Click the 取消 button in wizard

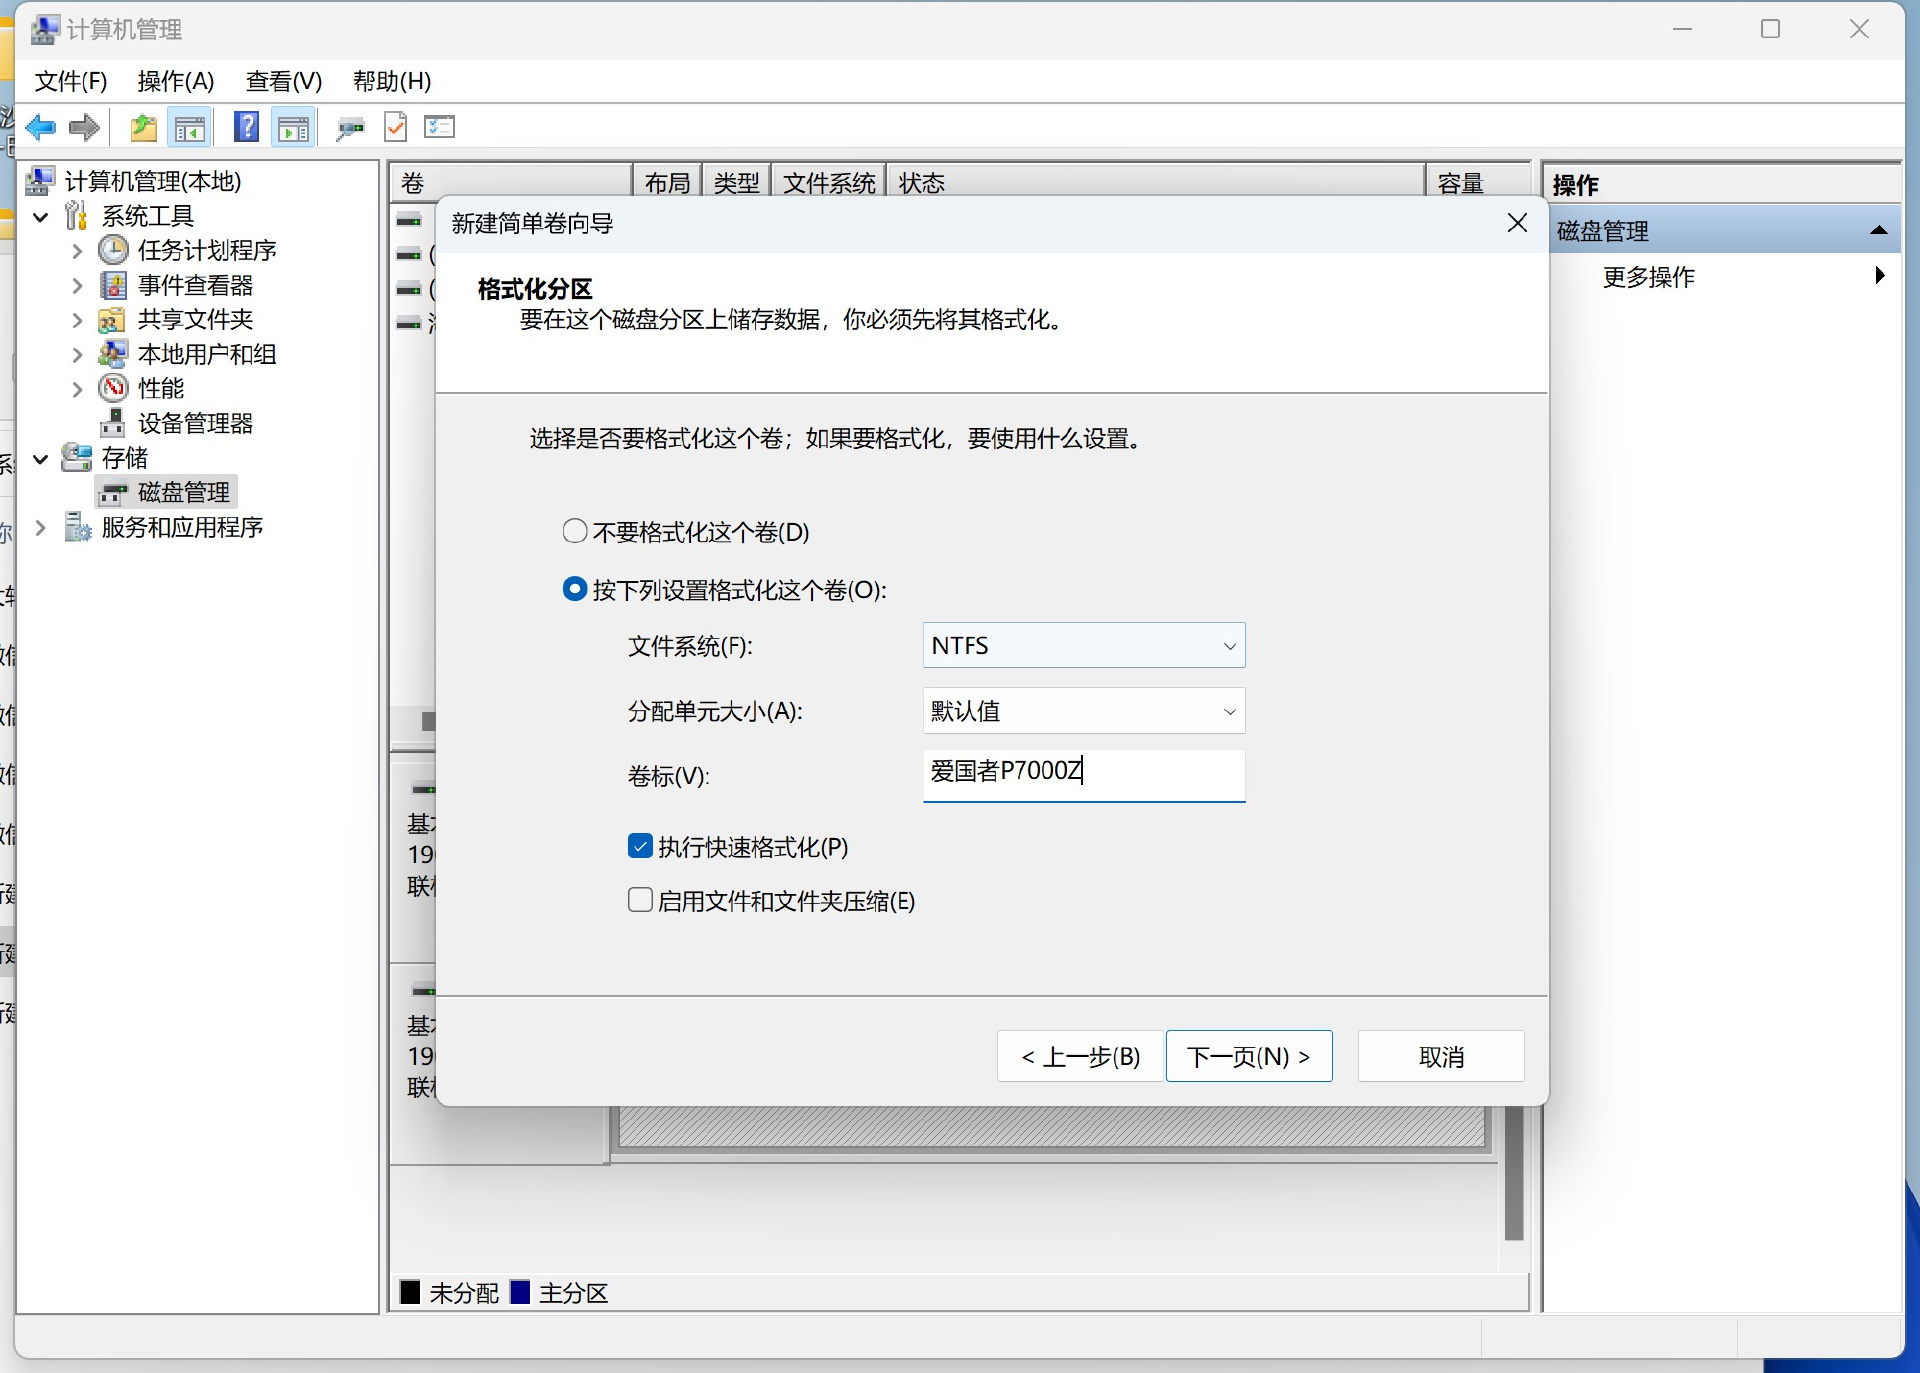pyautogui.click(x=1440, y=1056)
